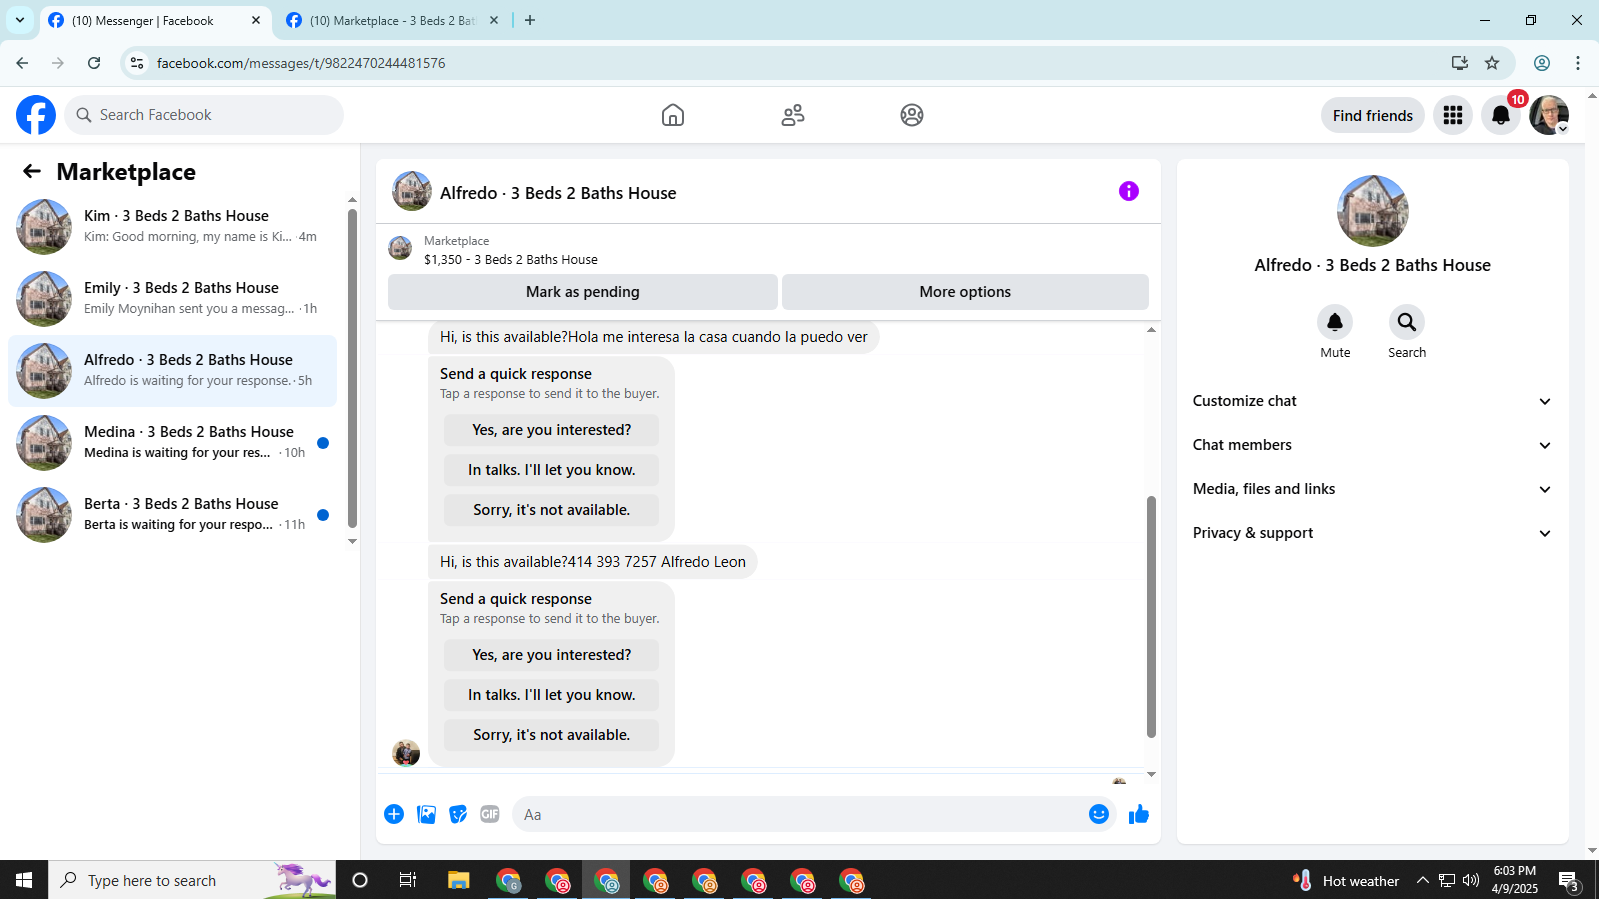
Task: Search in conversation with the magnifier icon
Action: pyautogui.click(x=1407, y=322)
